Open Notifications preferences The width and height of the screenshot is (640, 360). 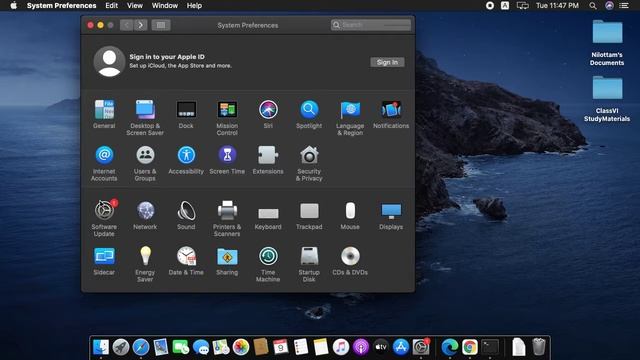[x=391, y=114]
